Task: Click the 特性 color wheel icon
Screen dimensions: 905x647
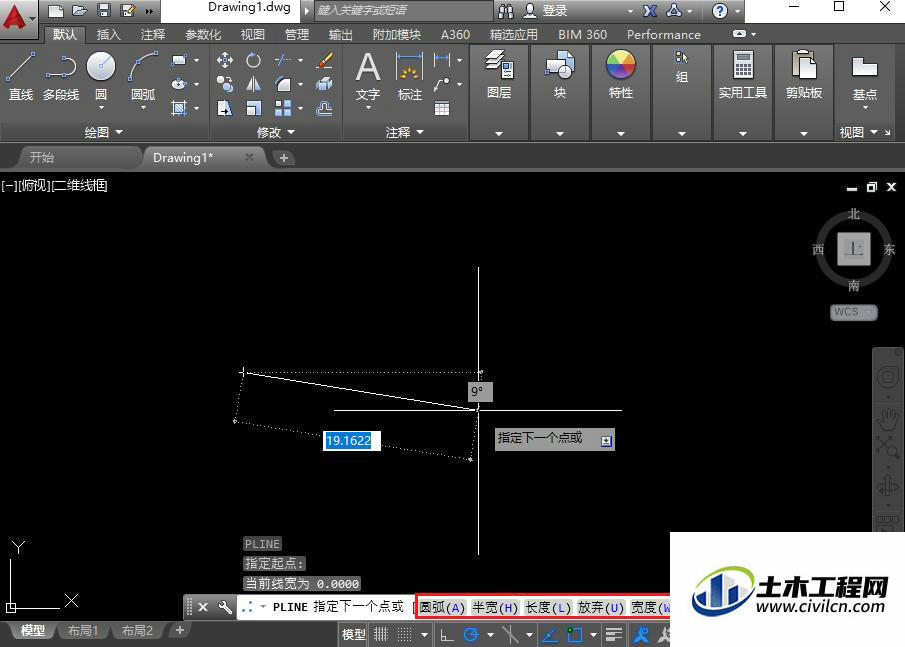Action: click(x=621, y=64)
